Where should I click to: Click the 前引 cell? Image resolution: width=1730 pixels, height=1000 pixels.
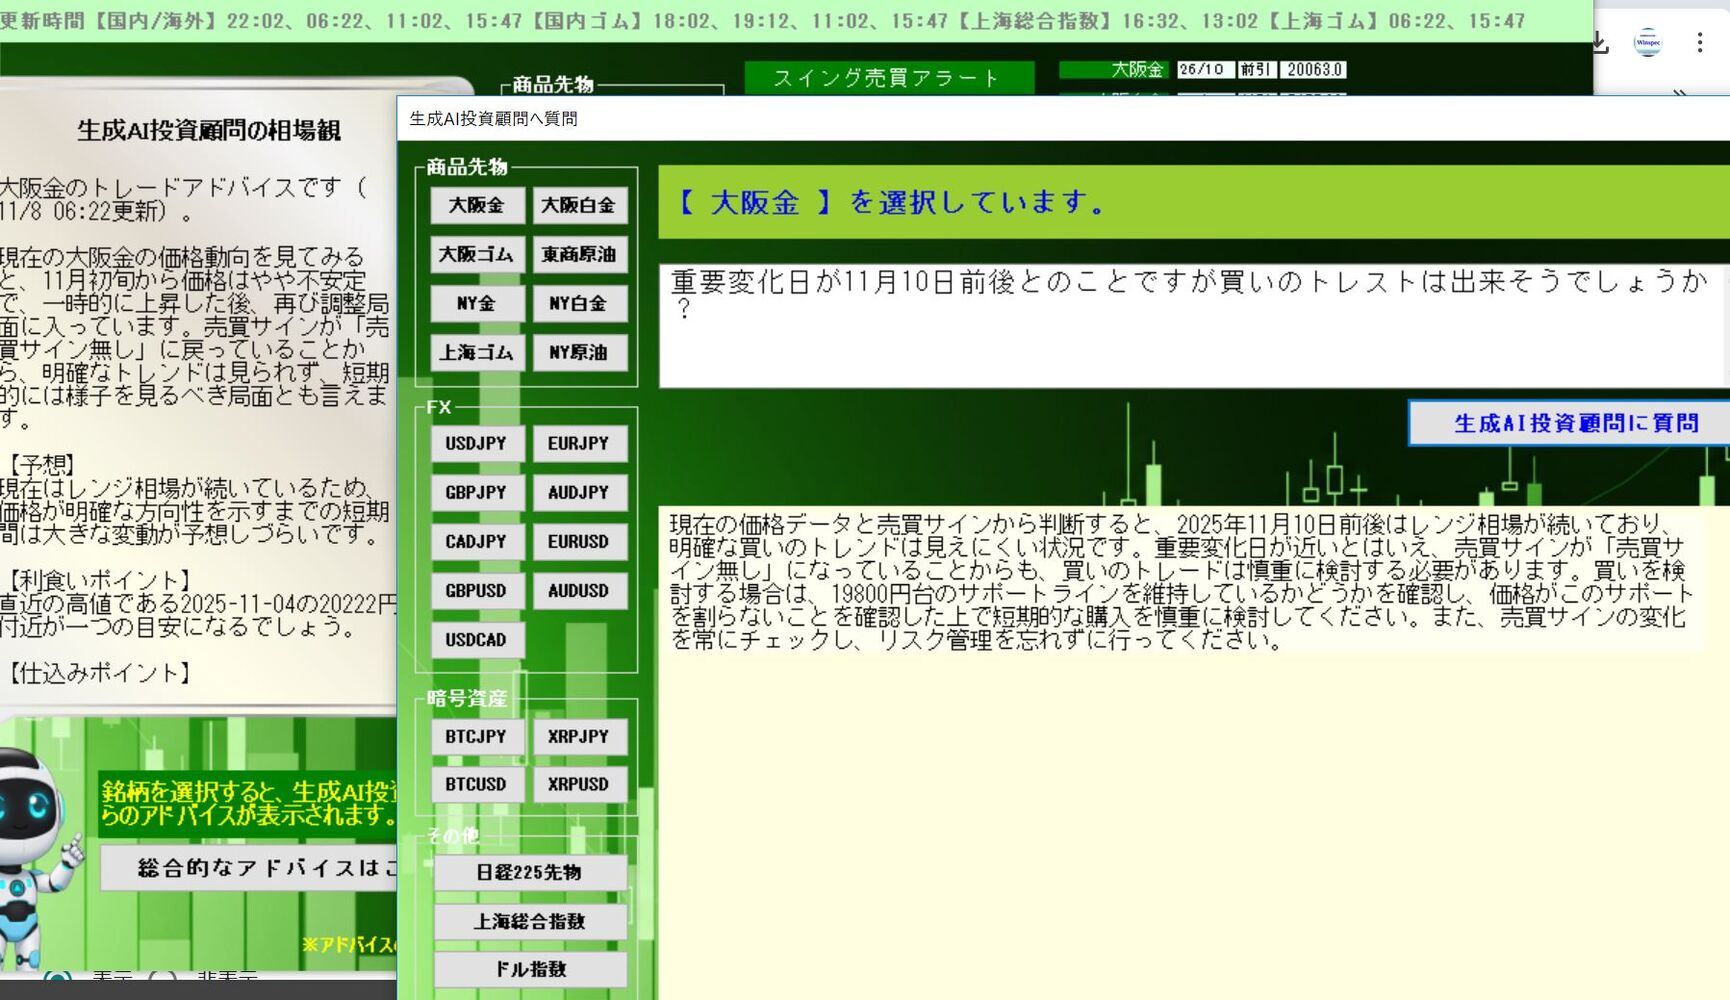[1257, 69]
